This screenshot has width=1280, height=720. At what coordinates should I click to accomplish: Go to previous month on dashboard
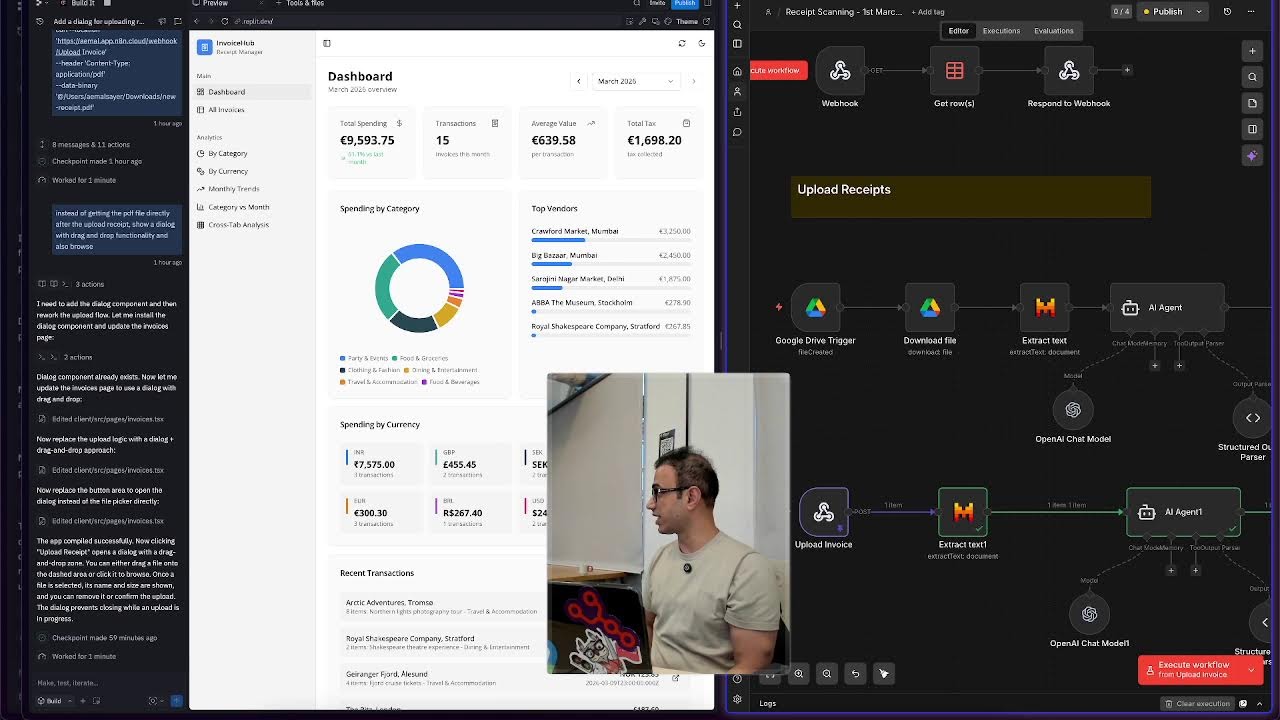pyautogui.click(x=578, y=81)
